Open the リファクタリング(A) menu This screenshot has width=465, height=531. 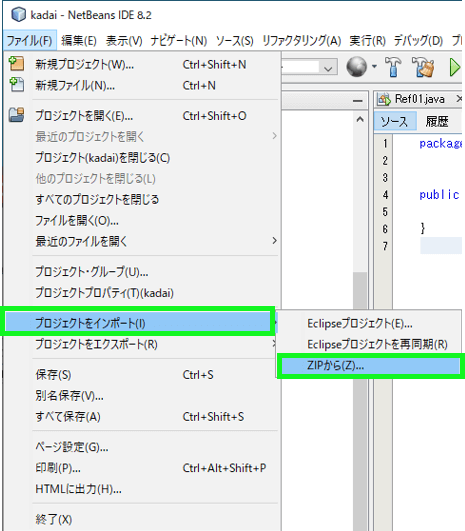[301, 41]
